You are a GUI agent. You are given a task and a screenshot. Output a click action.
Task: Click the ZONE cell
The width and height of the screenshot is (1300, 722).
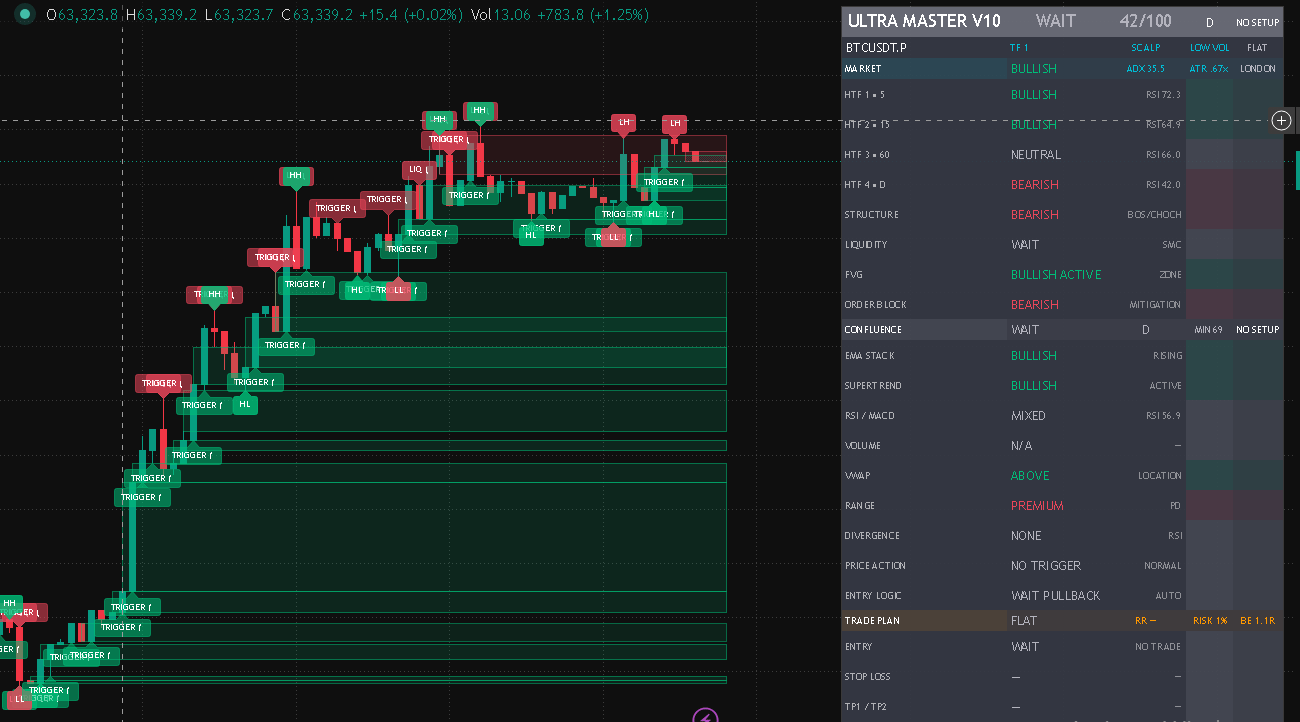tap(1170, 275)
